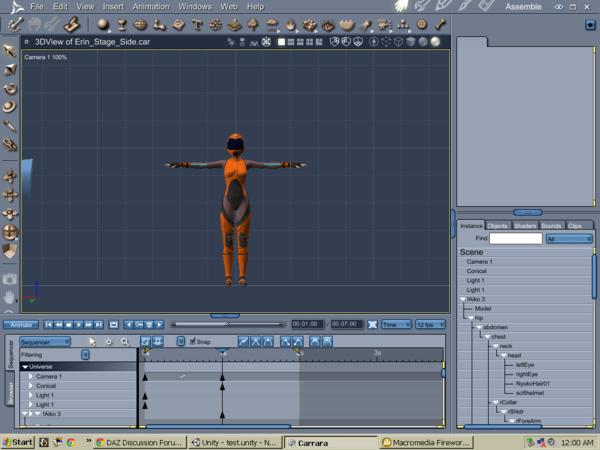The width and height of the screenshot is (600, 450).
Task: Select the sequencer arrow pointer tool
Action: point(92,342)
